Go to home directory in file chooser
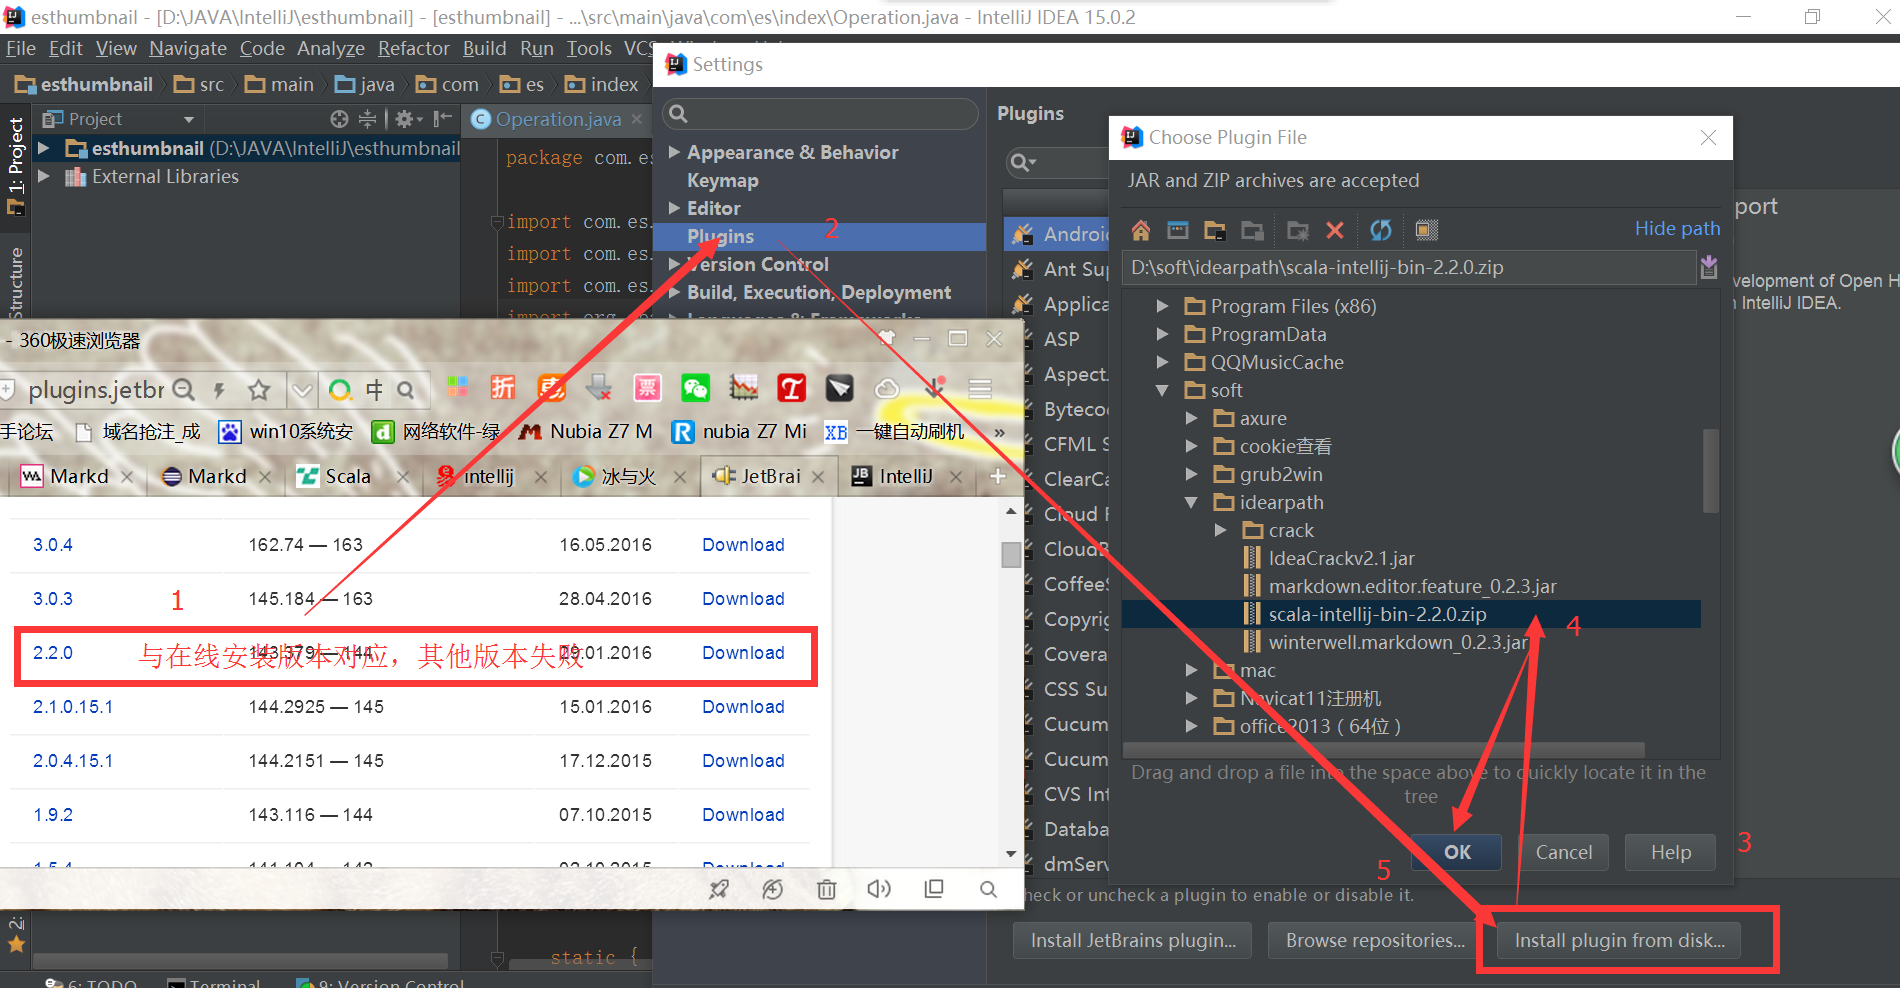This screenshot has height=988, width=1900. [x=1141, y=231]
